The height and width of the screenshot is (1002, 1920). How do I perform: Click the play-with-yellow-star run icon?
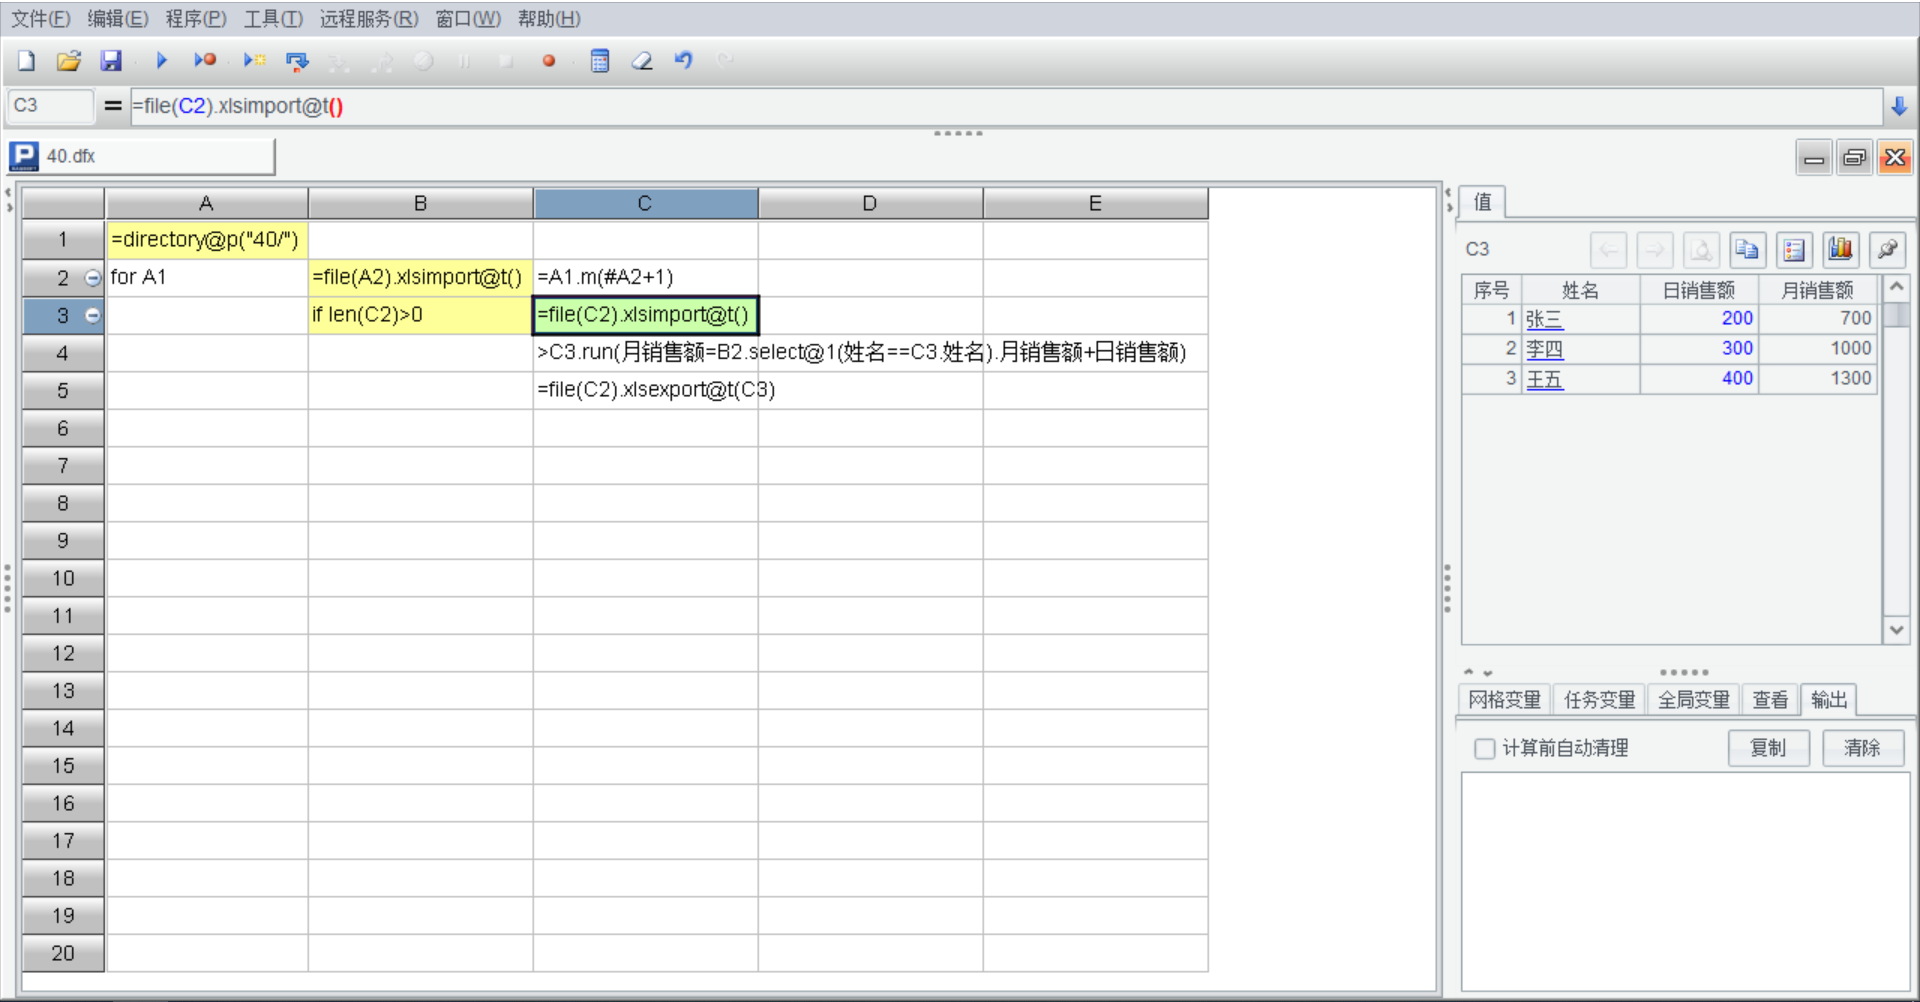coord(254,61)
